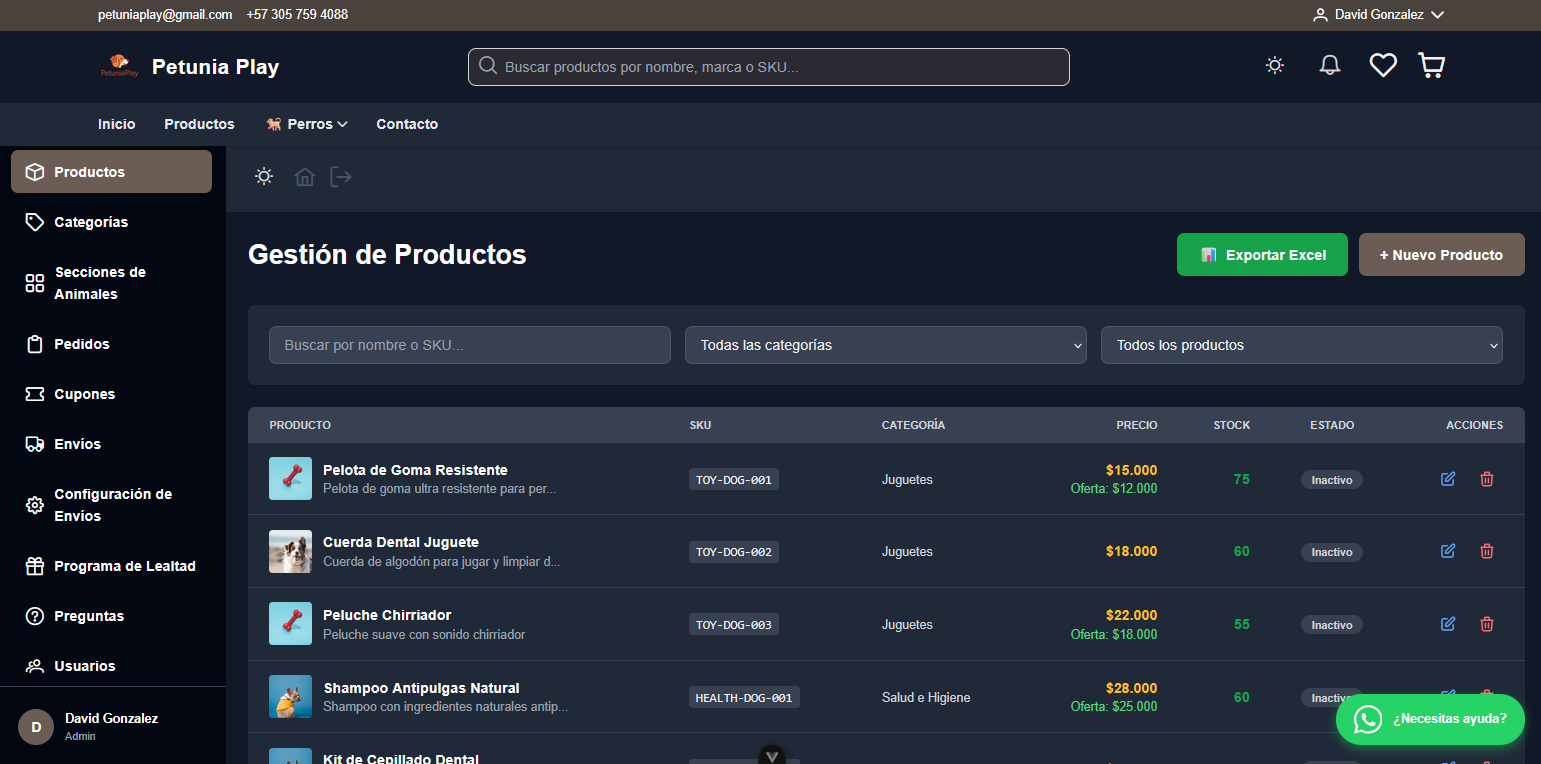The image size is (1541, 764).
Task: Click the Shampoo Antipulgas Natural product thumbnail
Action: point(290,697)
